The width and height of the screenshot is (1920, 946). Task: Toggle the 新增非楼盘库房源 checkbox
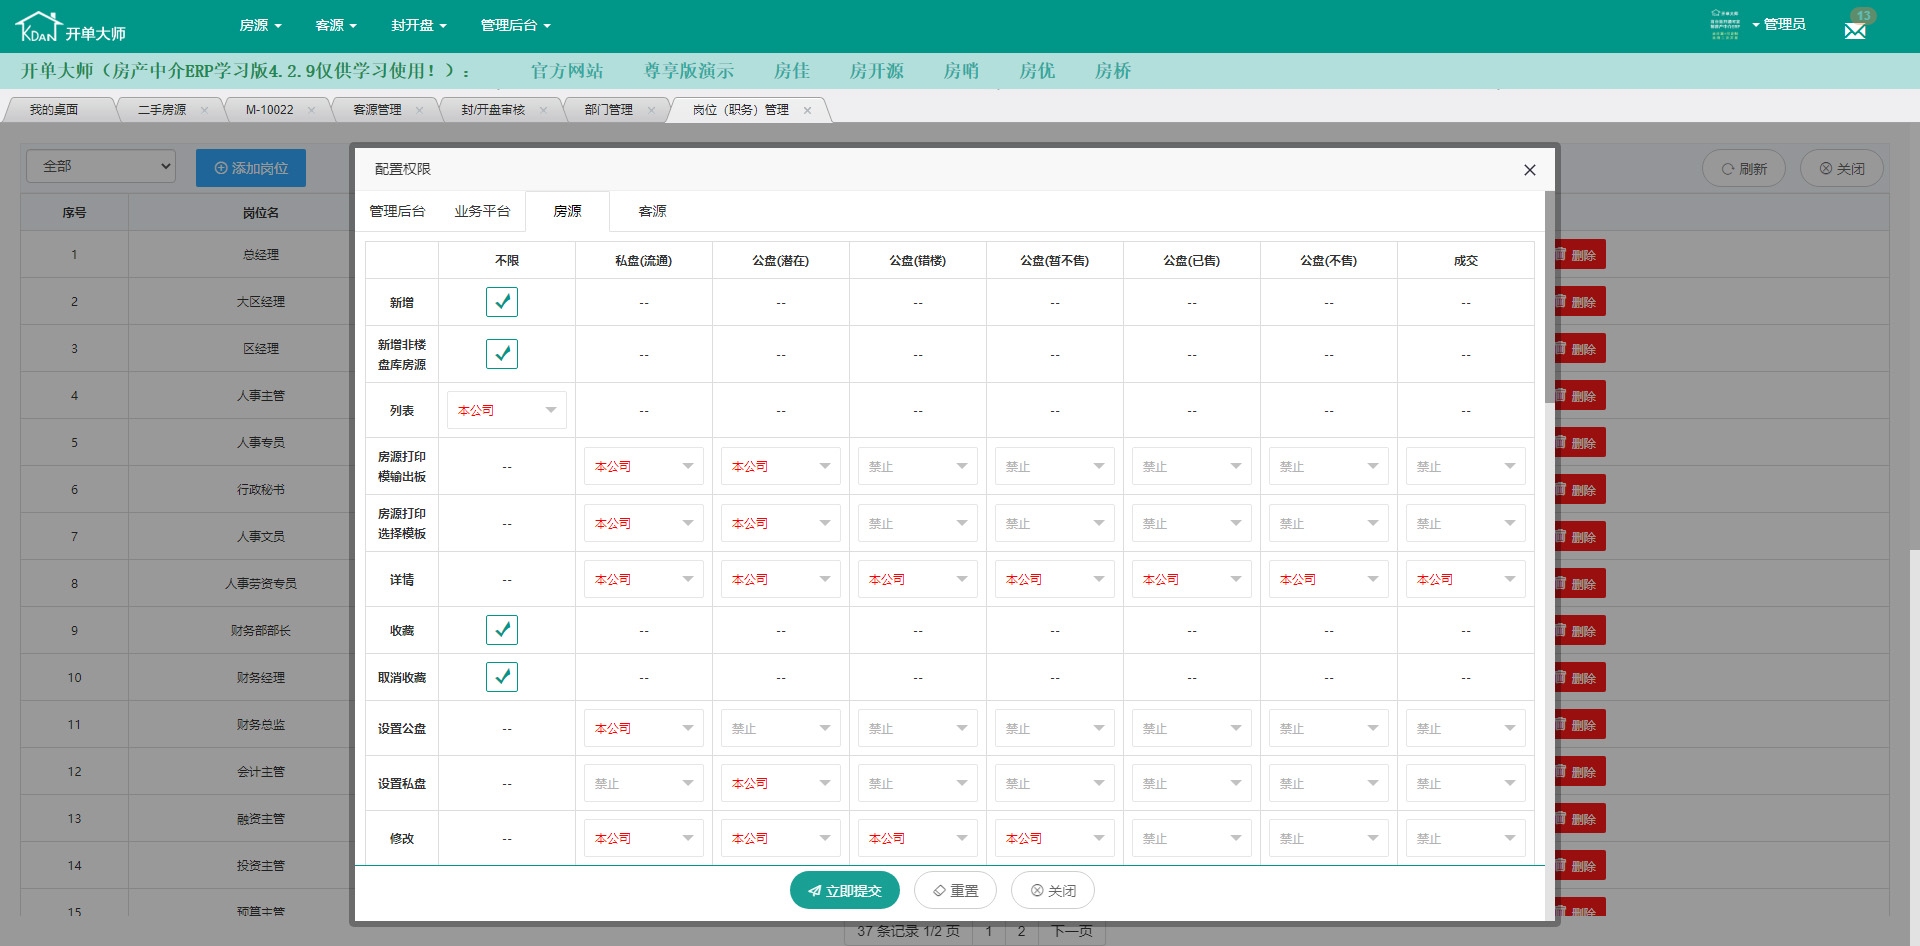point(502,354)
